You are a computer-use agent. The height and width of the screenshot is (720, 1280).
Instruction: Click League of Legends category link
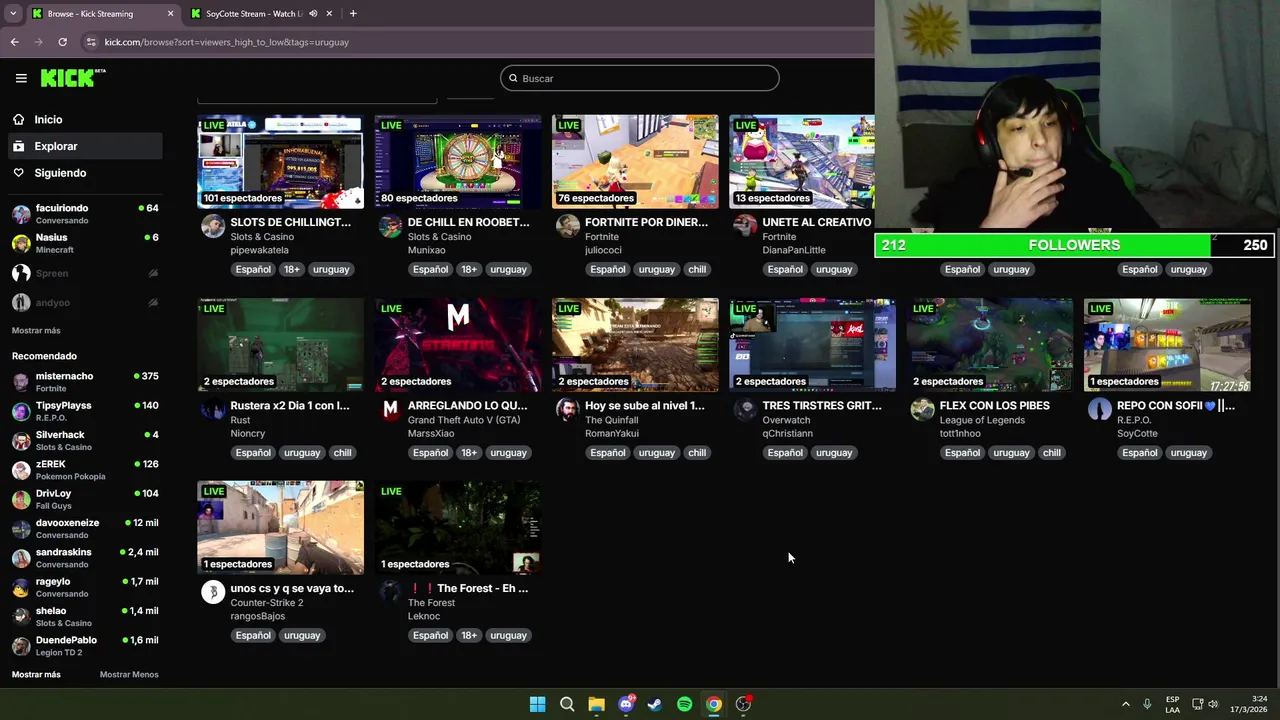982,420
